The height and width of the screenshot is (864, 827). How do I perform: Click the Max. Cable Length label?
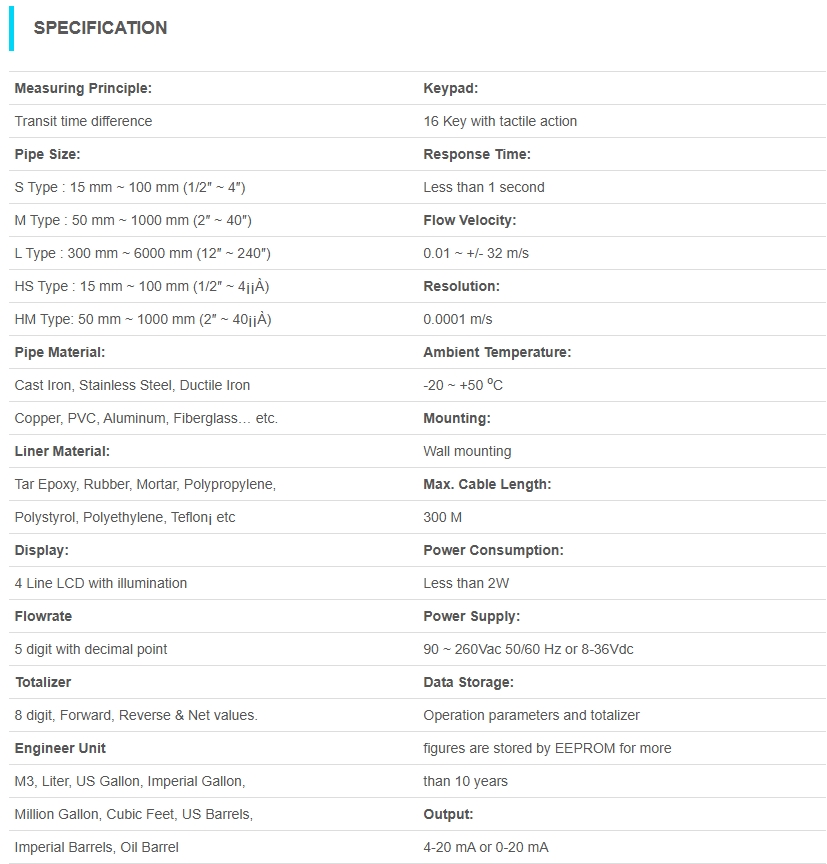coord(487,484)
